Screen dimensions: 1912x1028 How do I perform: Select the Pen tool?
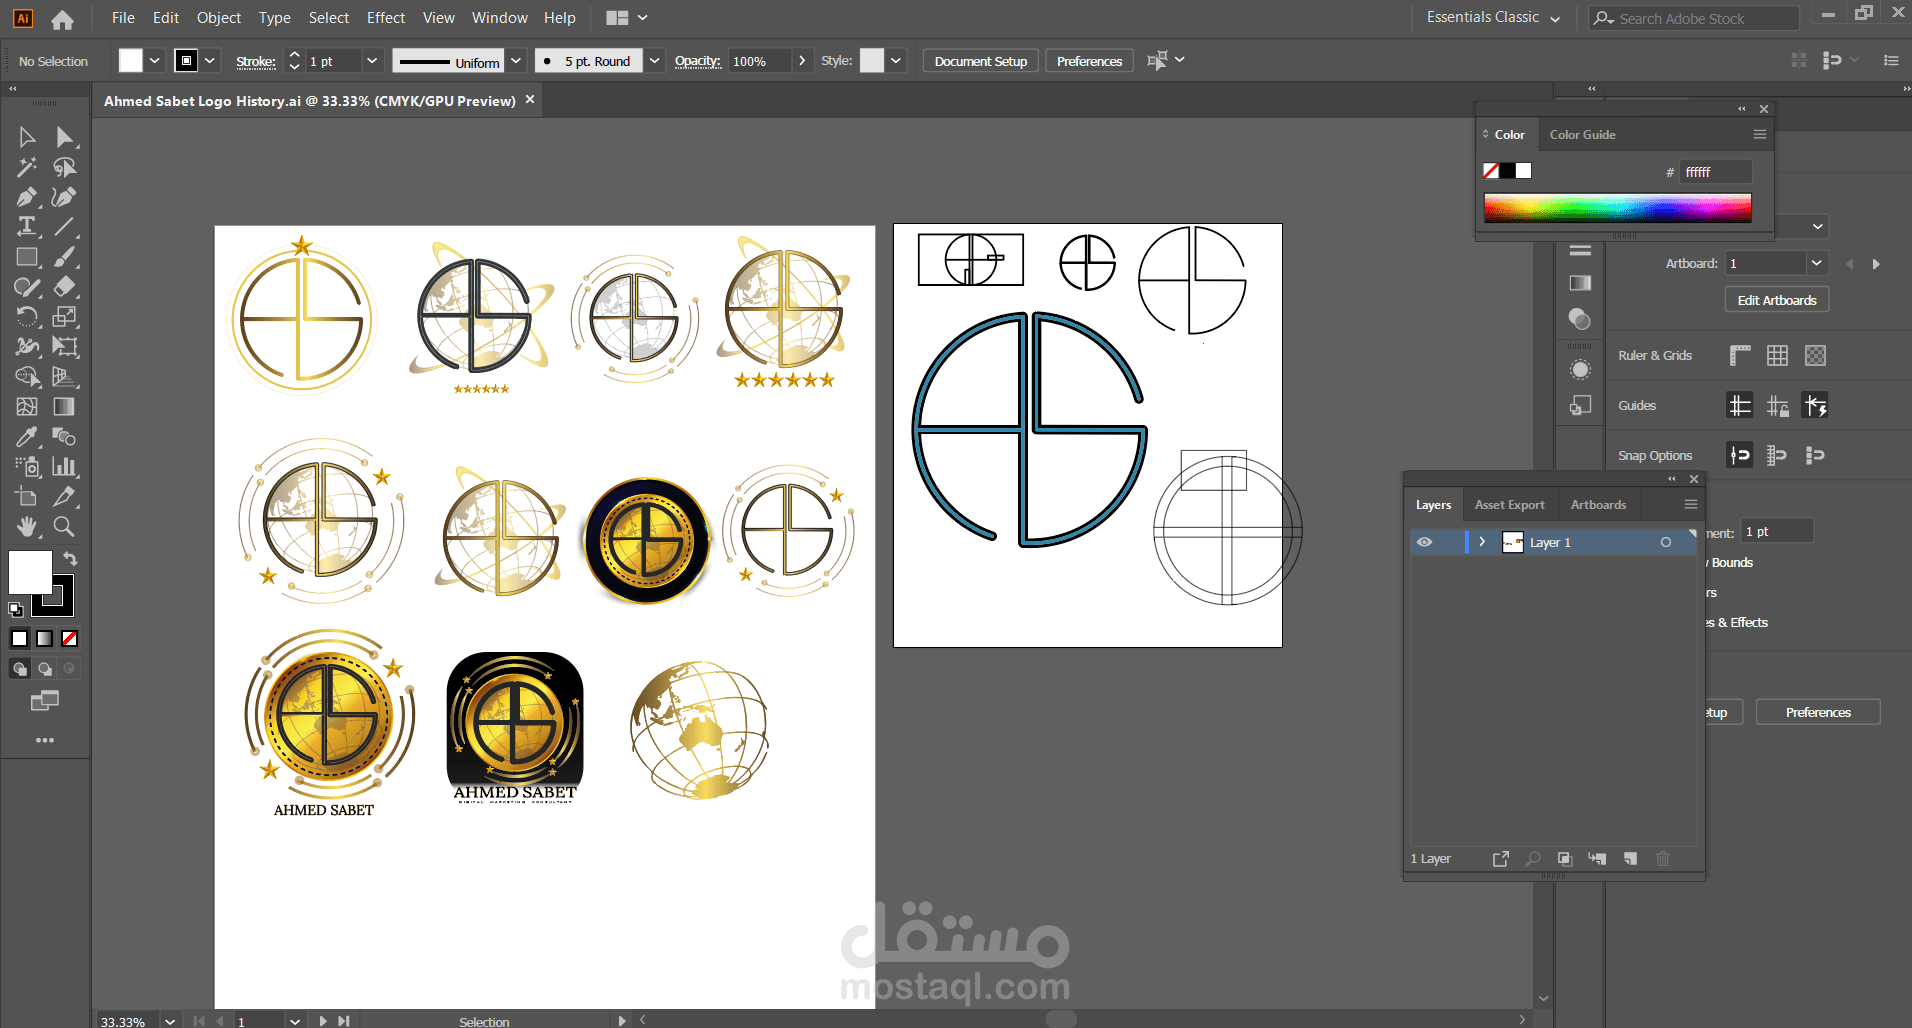tap(27, 197)
